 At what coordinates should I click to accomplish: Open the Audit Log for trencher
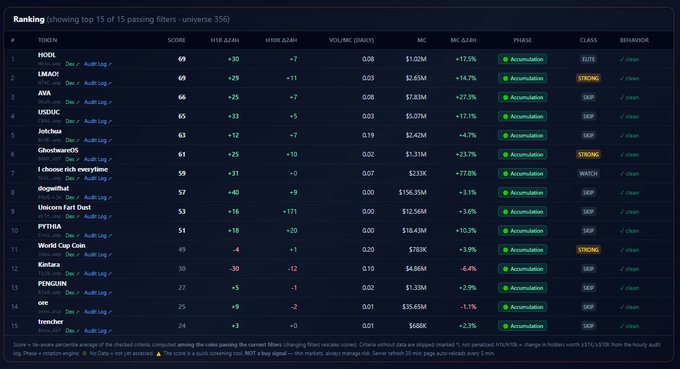coord(98,331)
